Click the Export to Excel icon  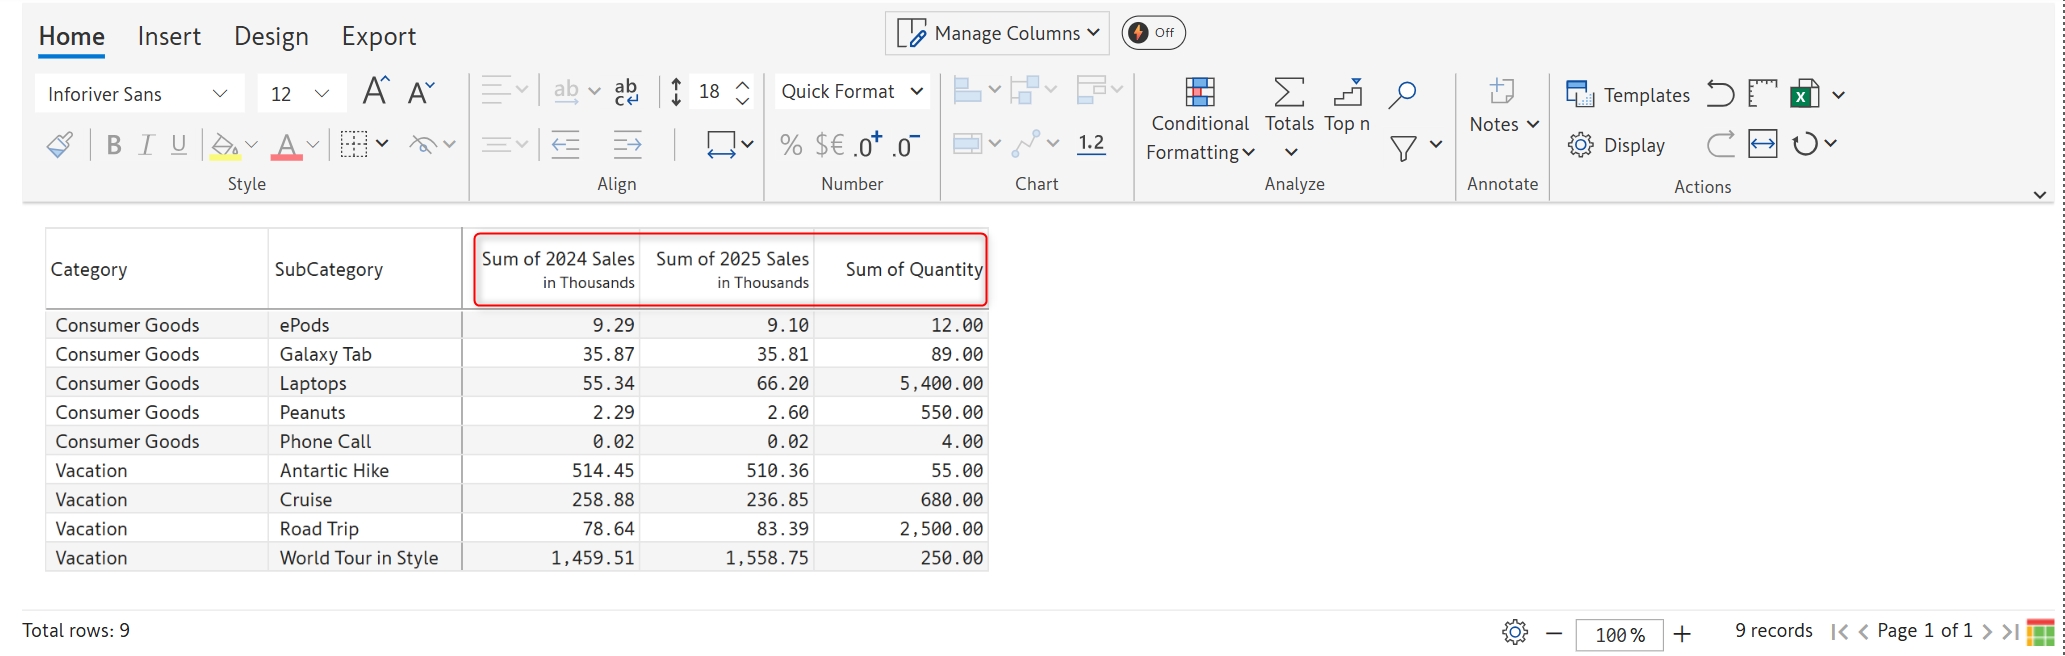[1805, 94]
